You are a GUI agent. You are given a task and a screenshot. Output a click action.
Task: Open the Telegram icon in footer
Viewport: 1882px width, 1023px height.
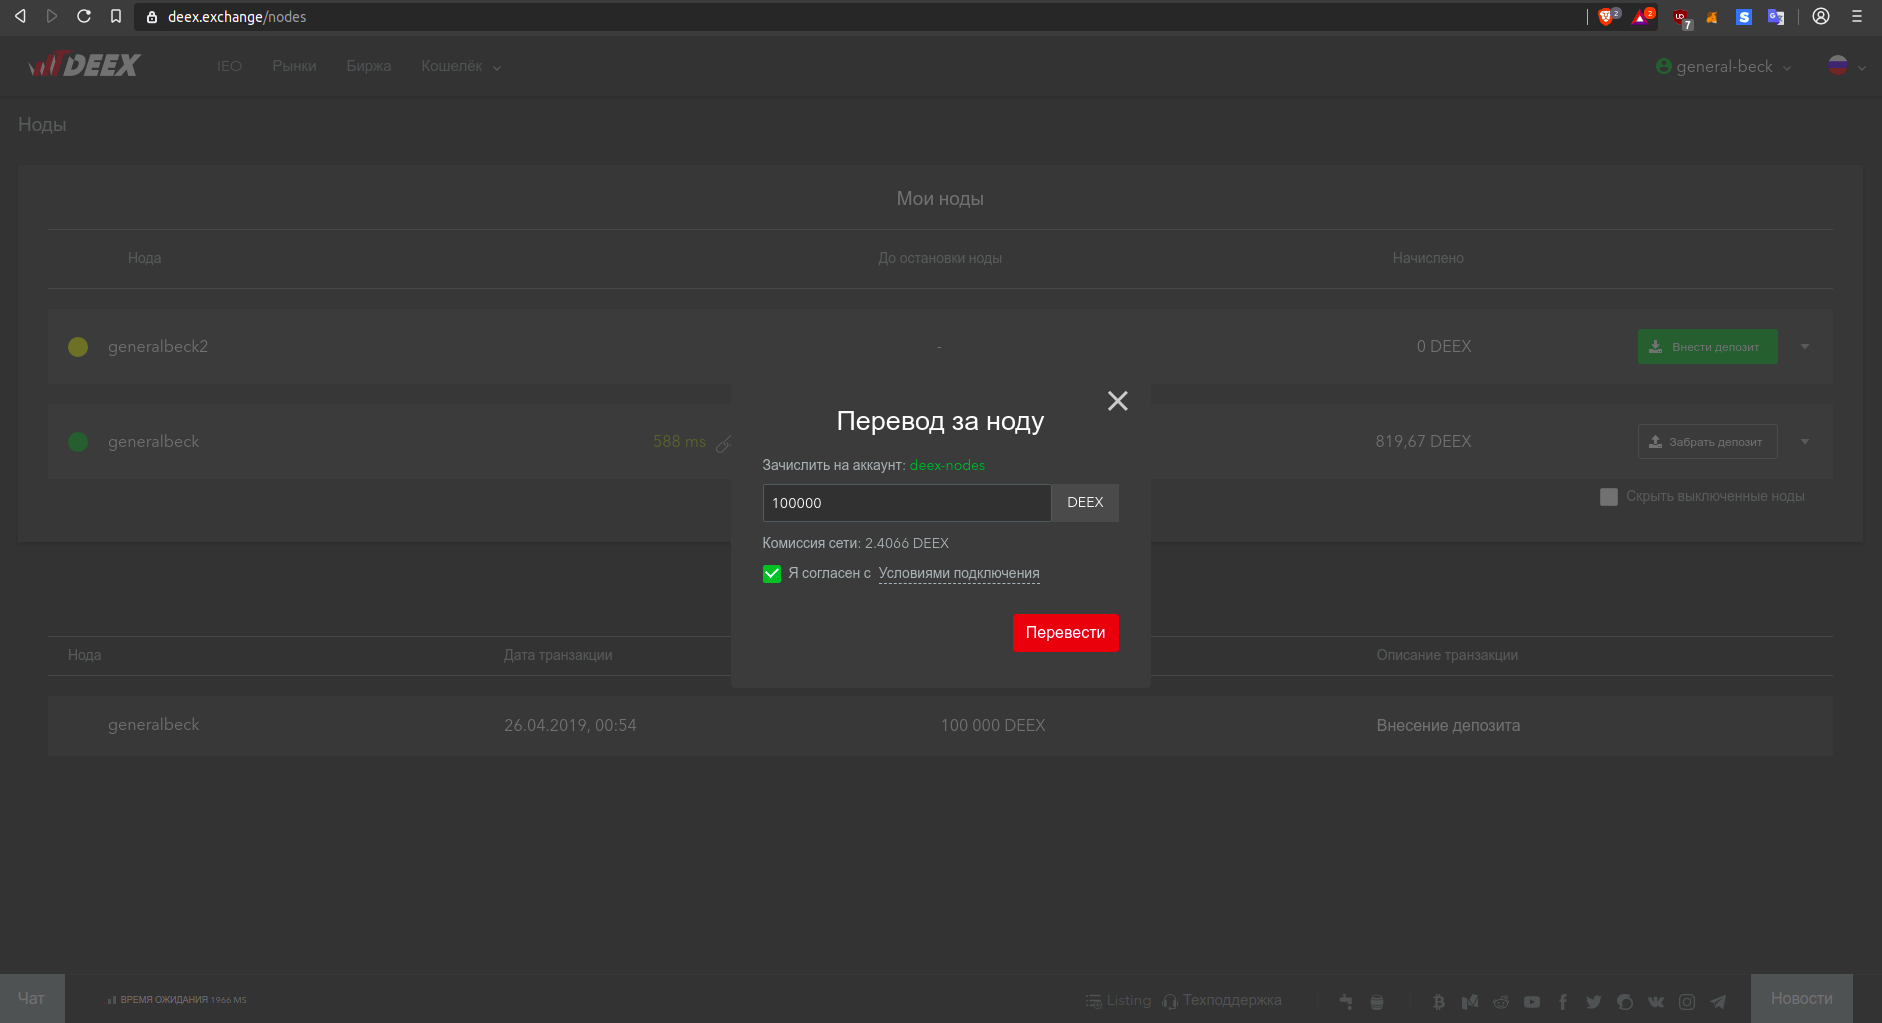click(x=1718, y=1001)
